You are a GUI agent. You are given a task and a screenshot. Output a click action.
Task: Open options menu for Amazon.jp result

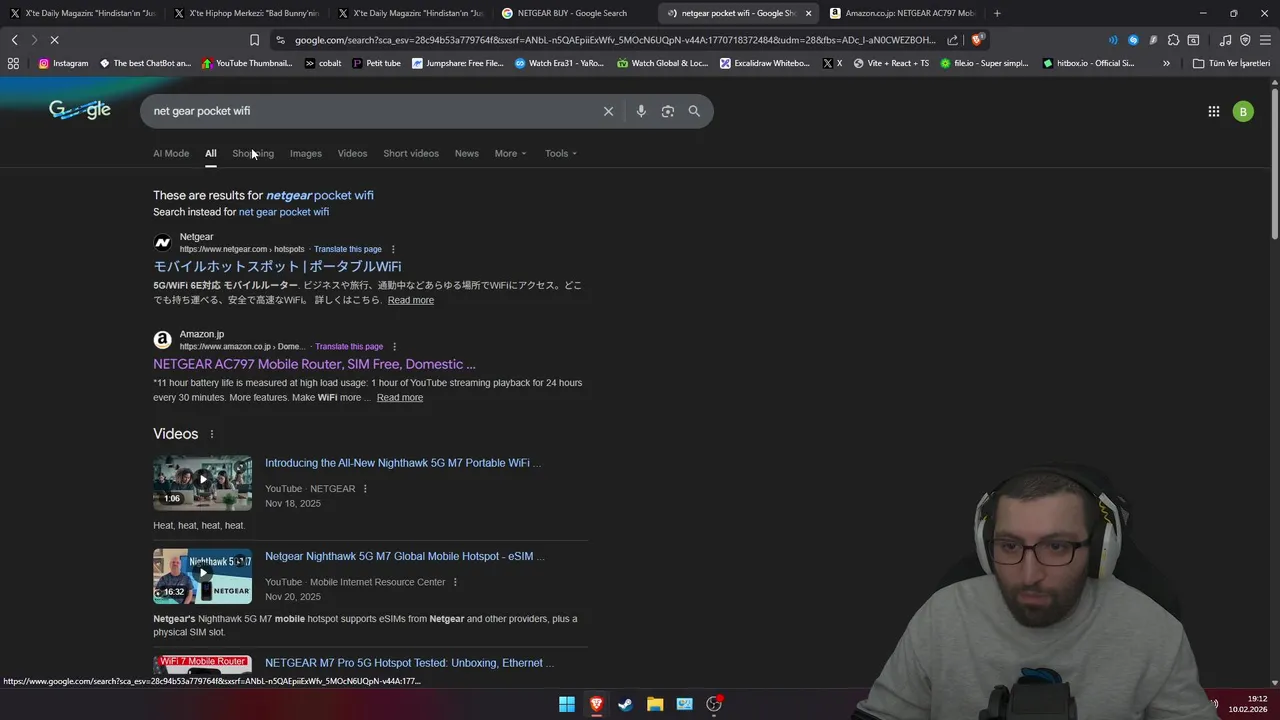coord(394,347)
